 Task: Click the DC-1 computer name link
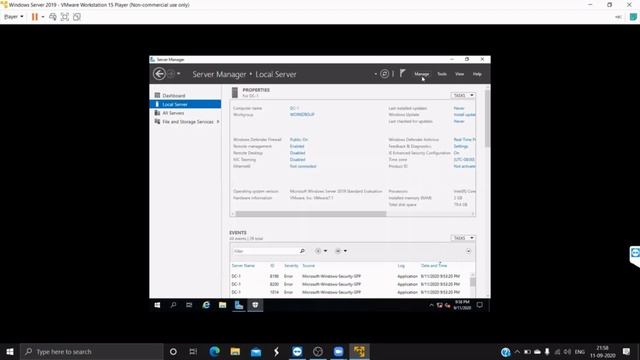pyautogui.click(x=294, y=108)
